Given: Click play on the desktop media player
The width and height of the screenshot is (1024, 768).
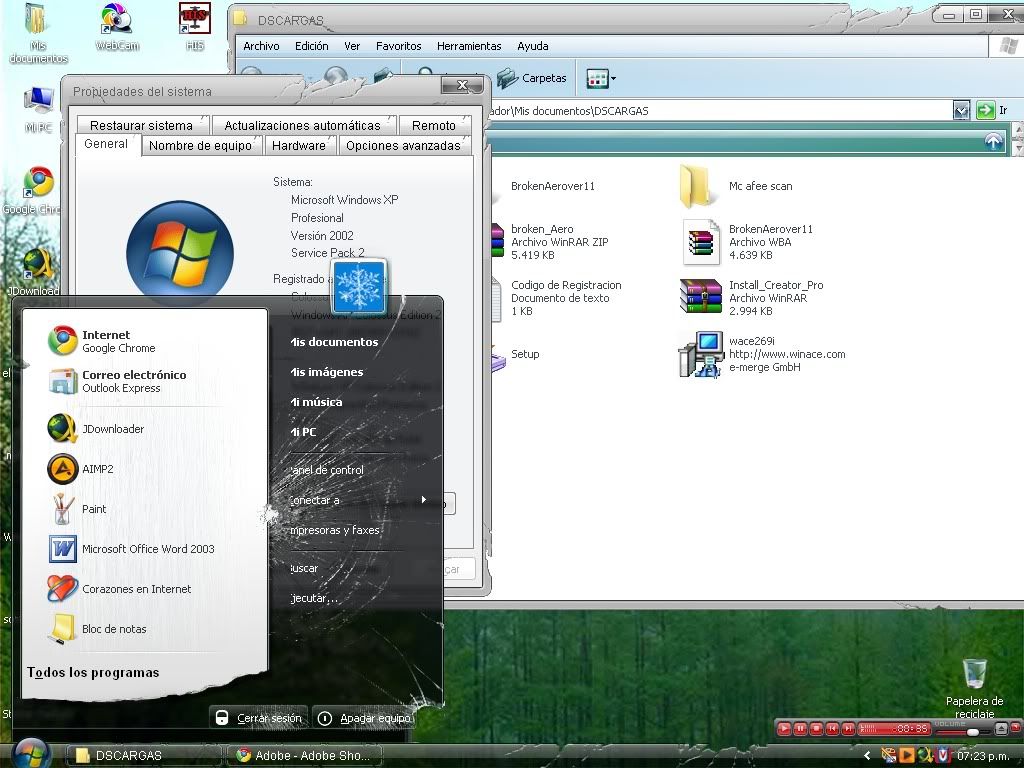Looking at the screenshot, I should point(784,728).
